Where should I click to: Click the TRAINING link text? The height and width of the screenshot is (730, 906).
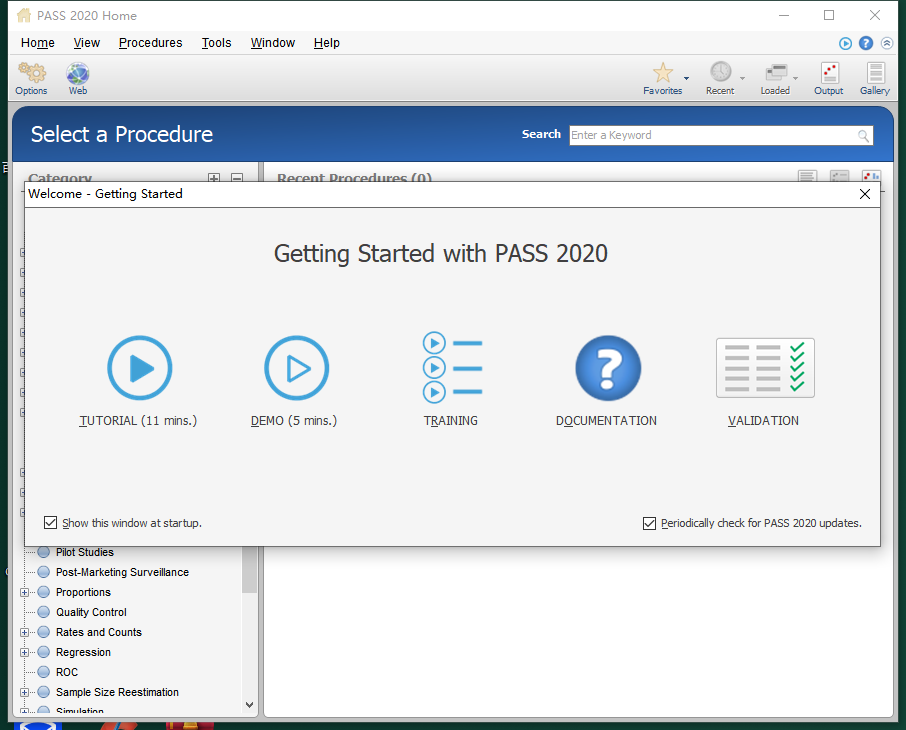click(x=451, y=421)
